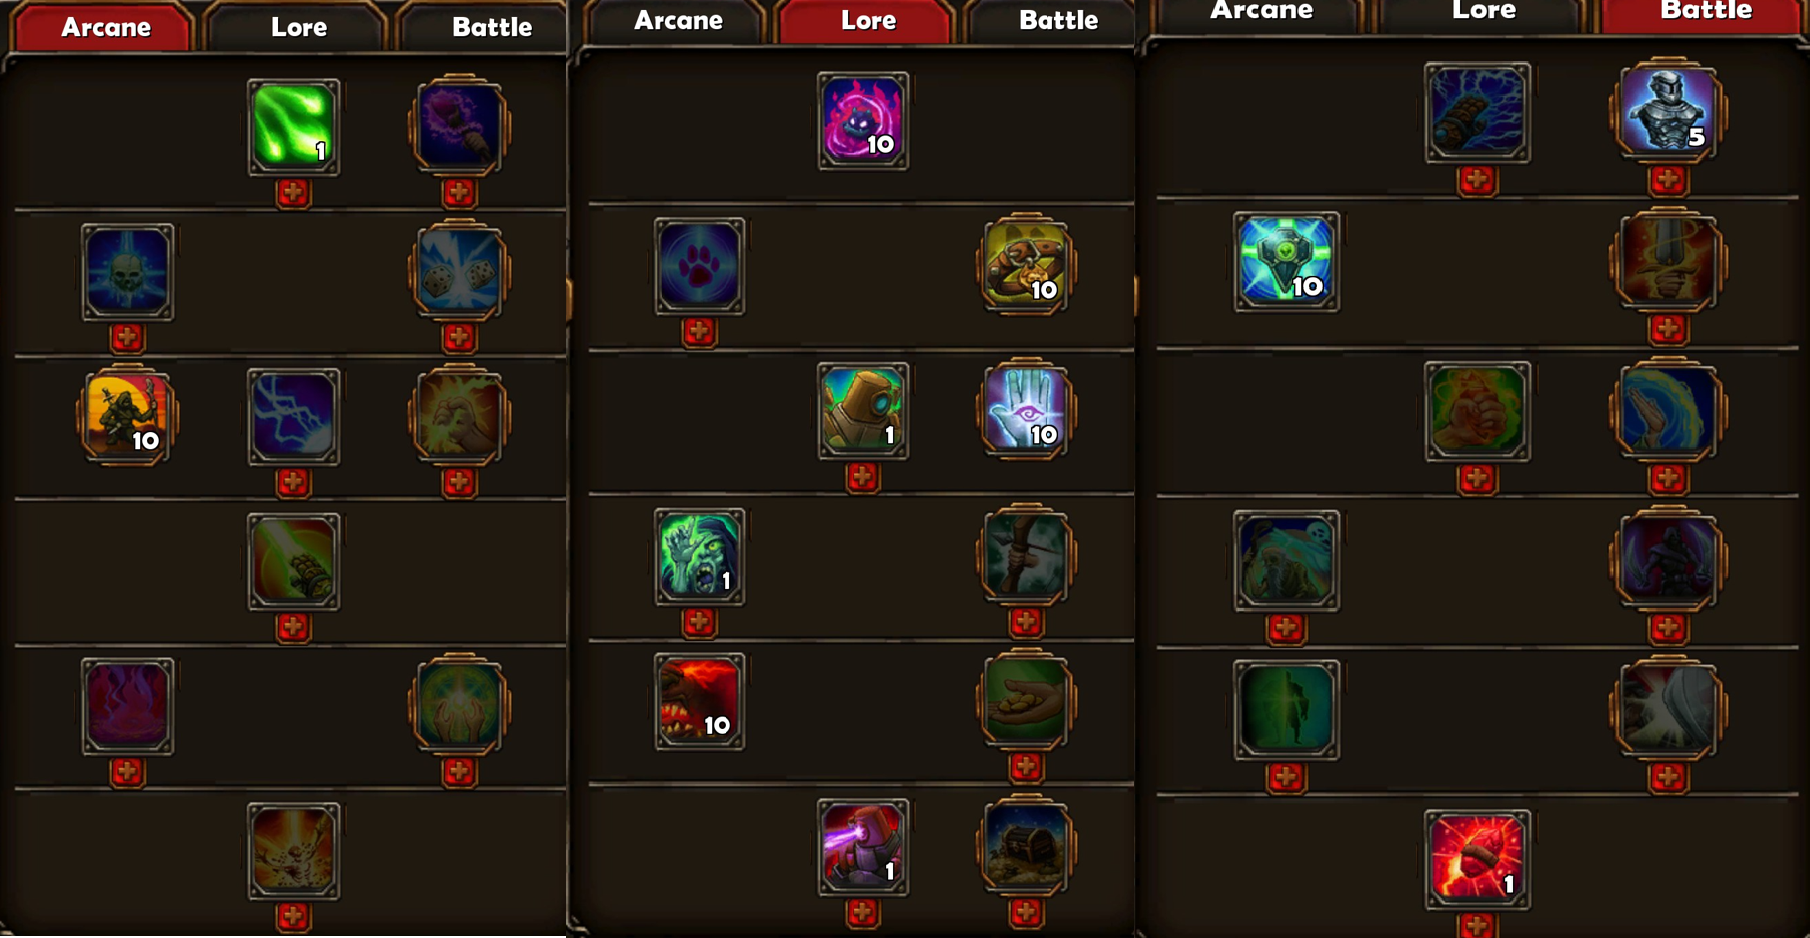Click the robot laser eye skill
Screen dimensions: 1810x938
pos(862,846)
